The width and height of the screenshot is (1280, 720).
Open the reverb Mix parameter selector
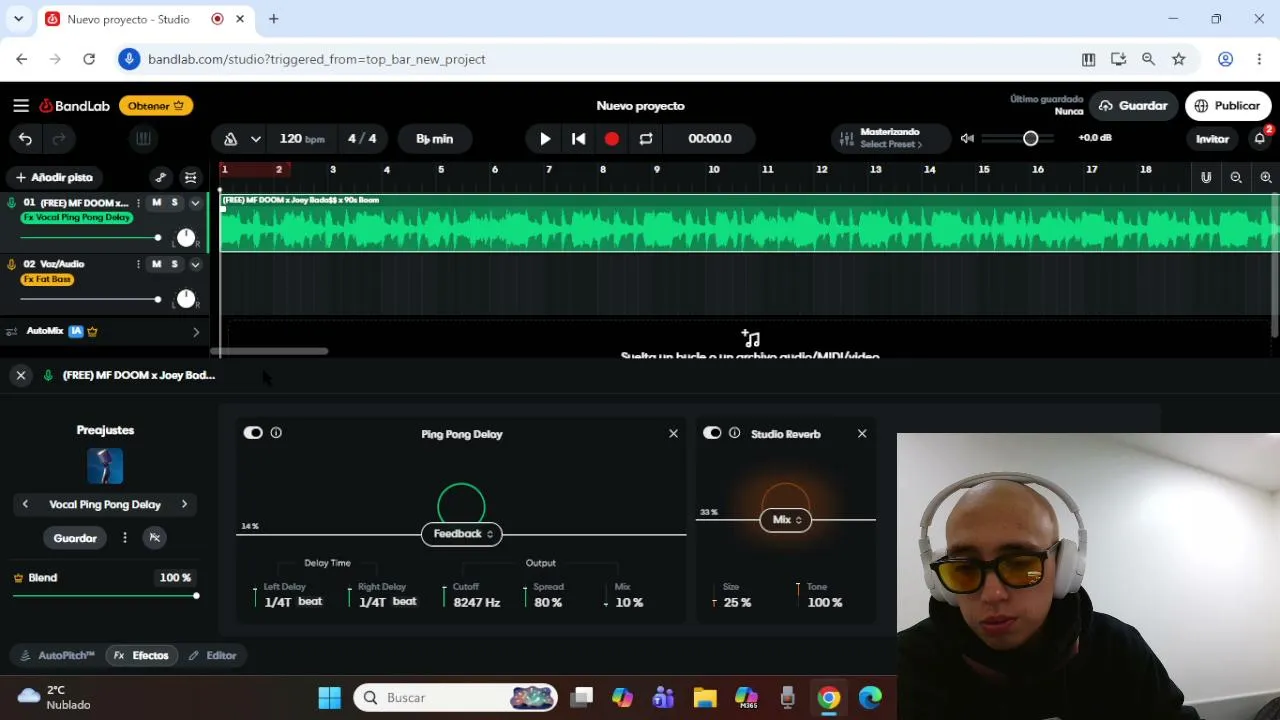(x=786, y=520)
